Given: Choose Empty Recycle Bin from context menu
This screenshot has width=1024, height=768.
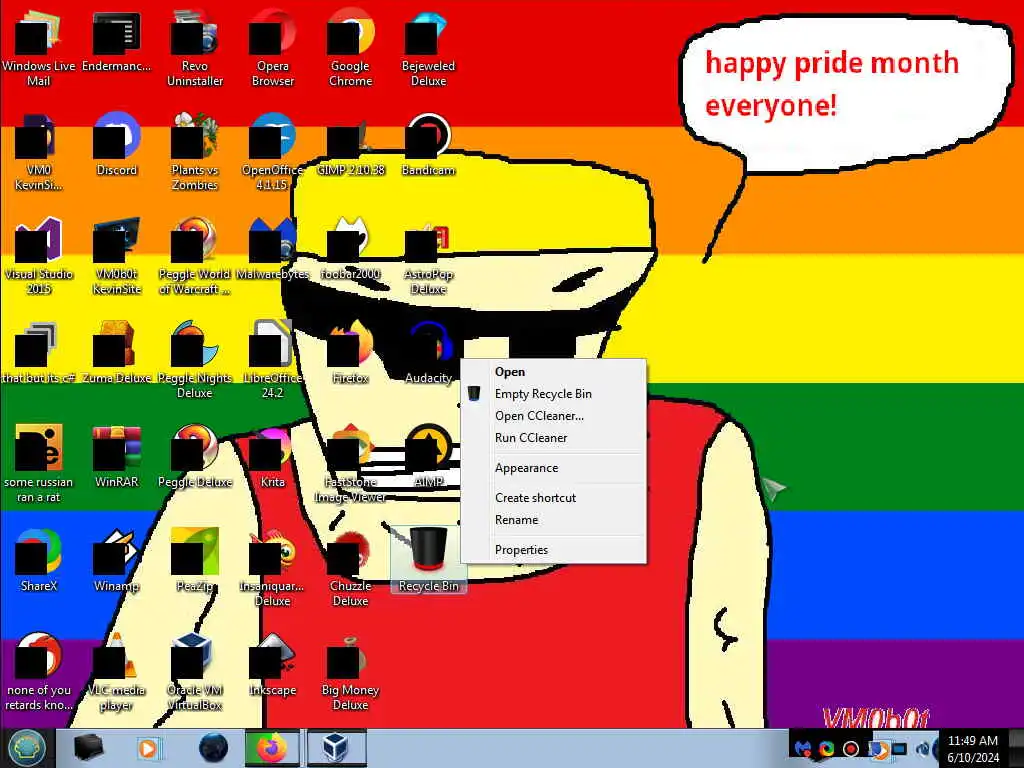Looking at the screenshot, I should coord(554,394).
